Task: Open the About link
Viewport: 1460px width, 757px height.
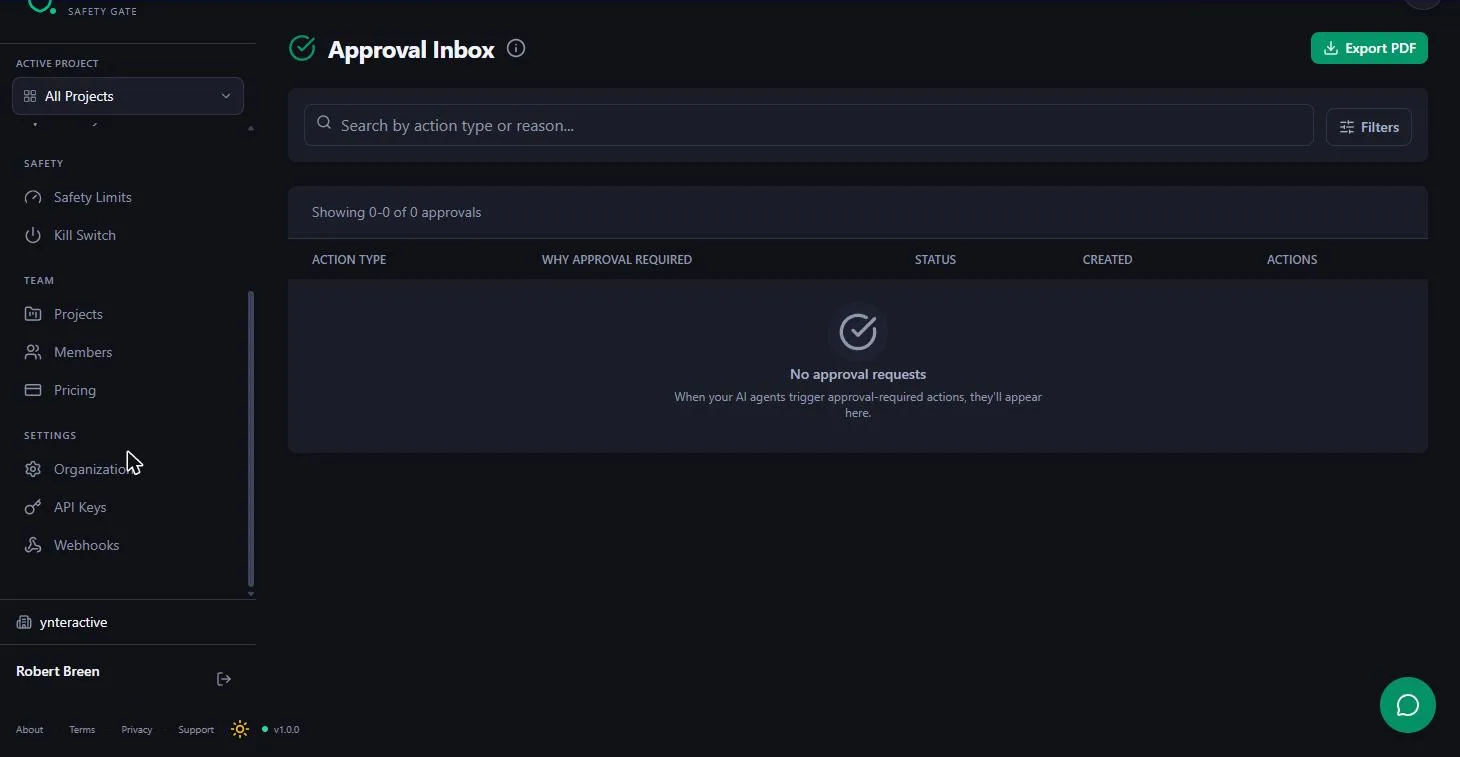Action: tap(30, 729)
